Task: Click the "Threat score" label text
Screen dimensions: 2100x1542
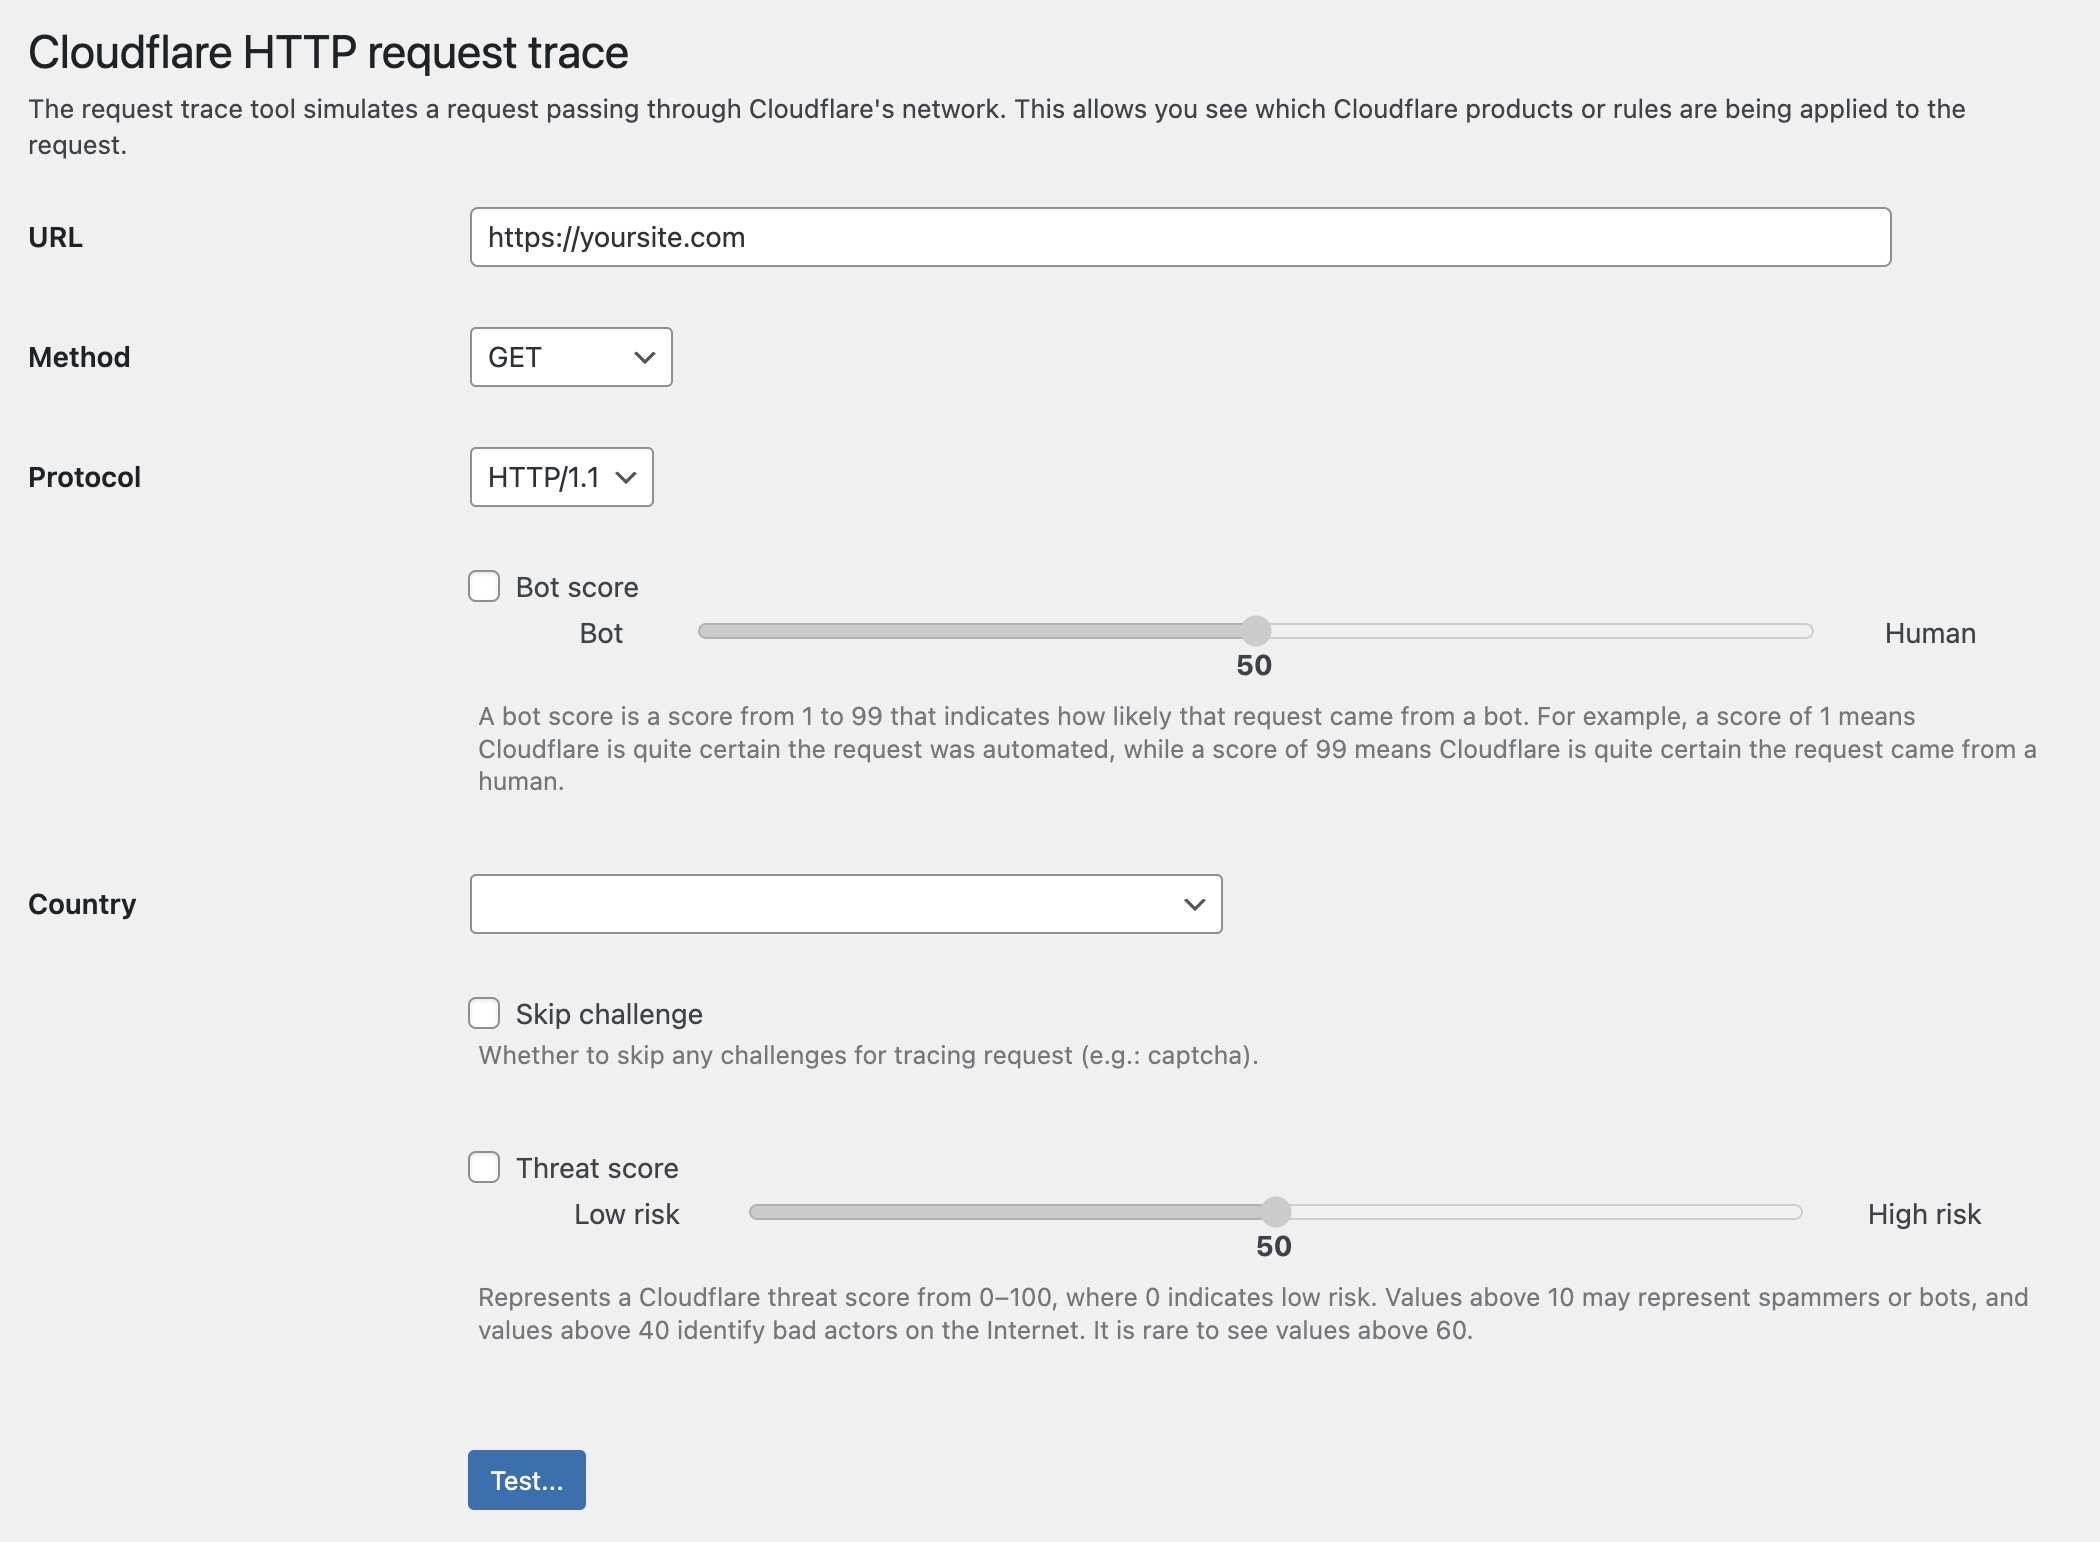Action: [x=597, y=1168]
